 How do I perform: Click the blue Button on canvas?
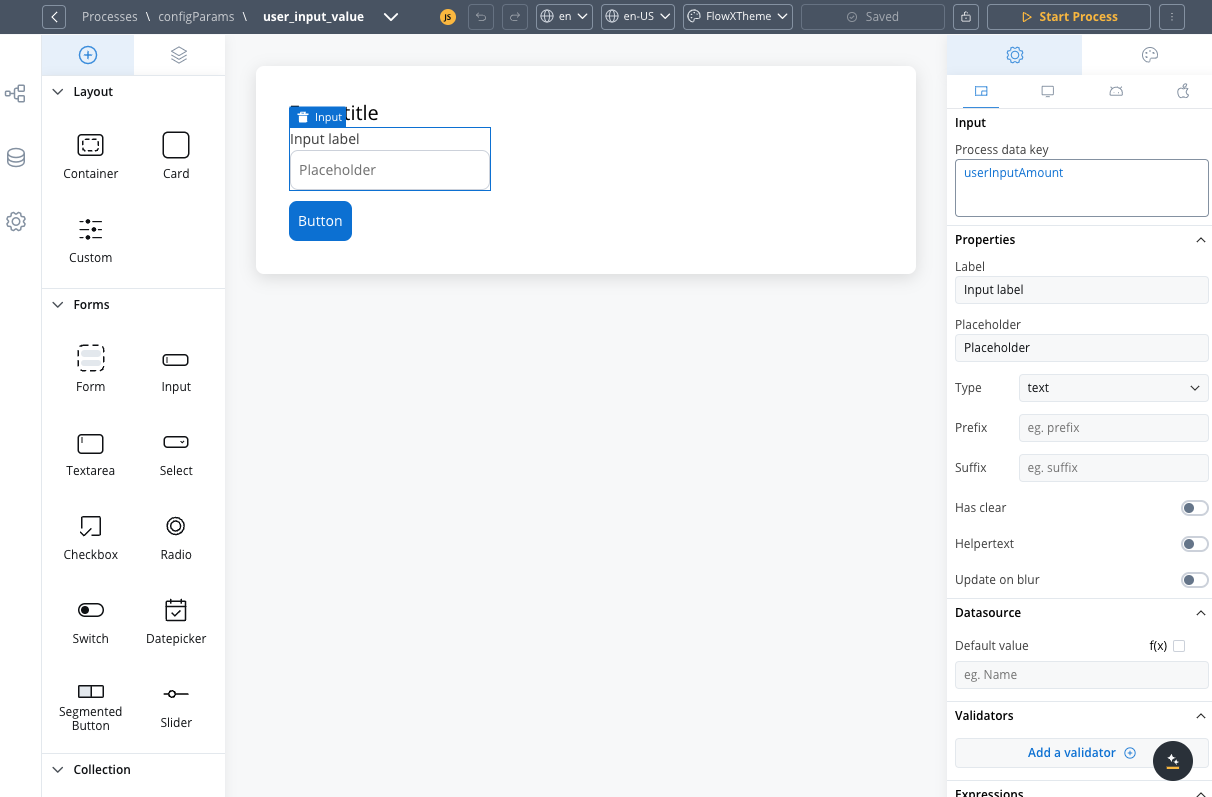pos(320,221)
